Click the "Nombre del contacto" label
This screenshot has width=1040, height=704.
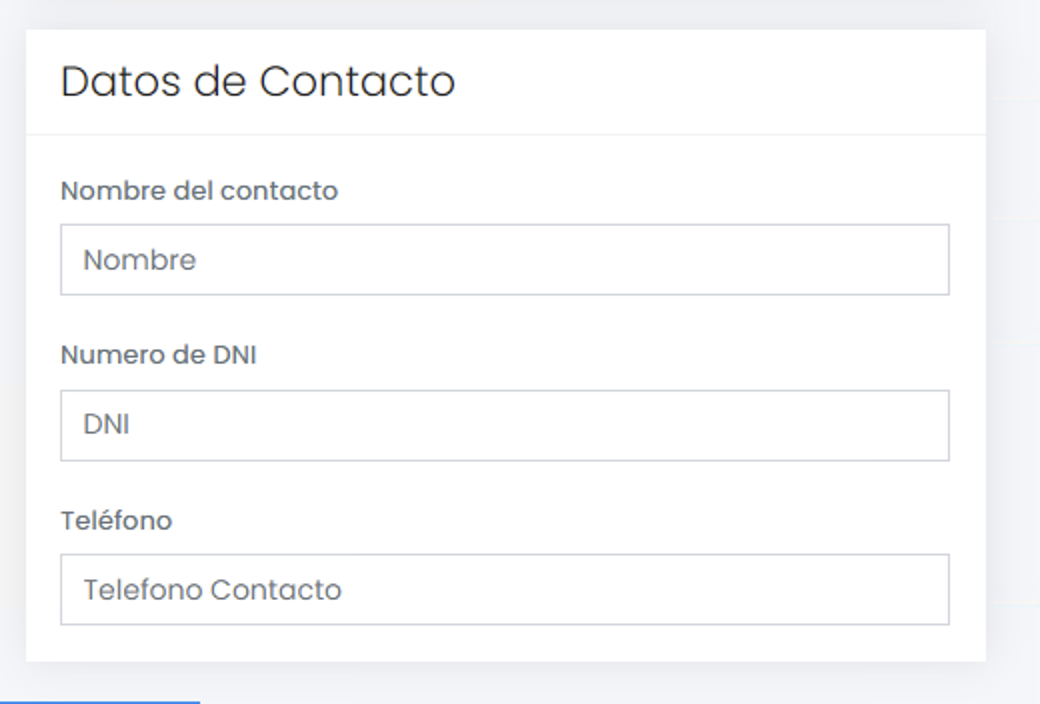(199, 190)
